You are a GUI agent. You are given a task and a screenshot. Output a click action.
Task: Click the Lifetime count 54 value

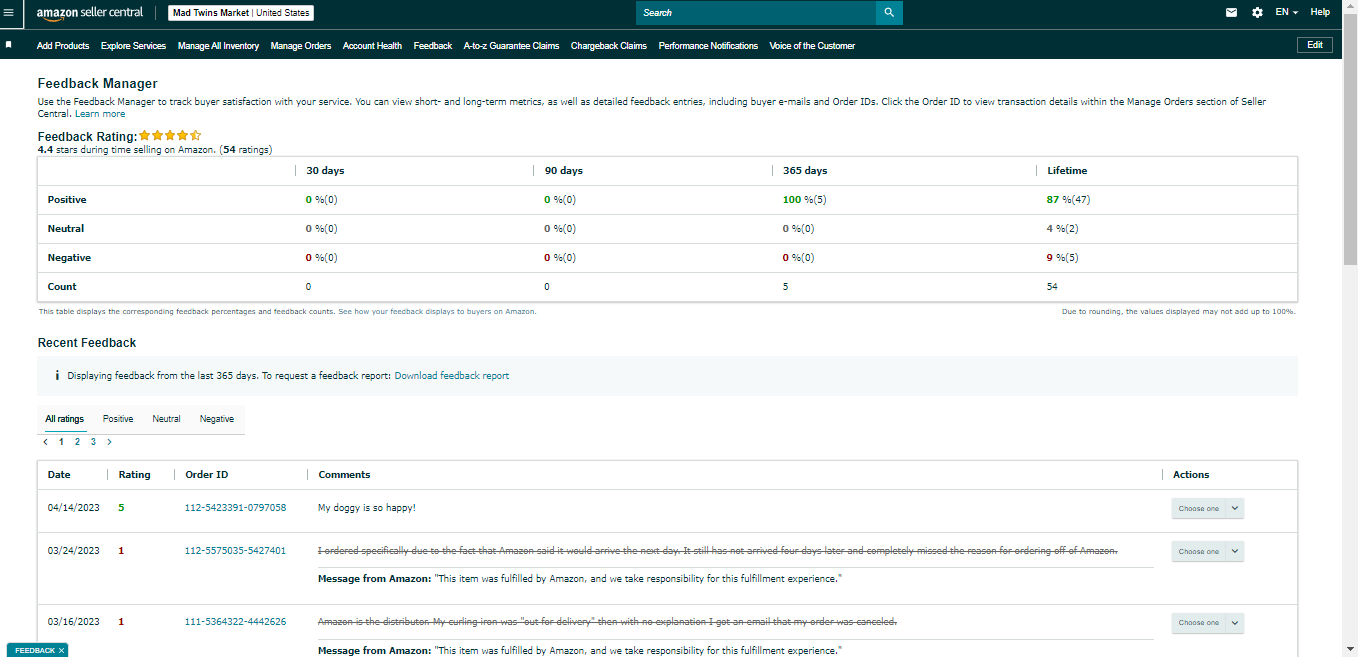1052,287
